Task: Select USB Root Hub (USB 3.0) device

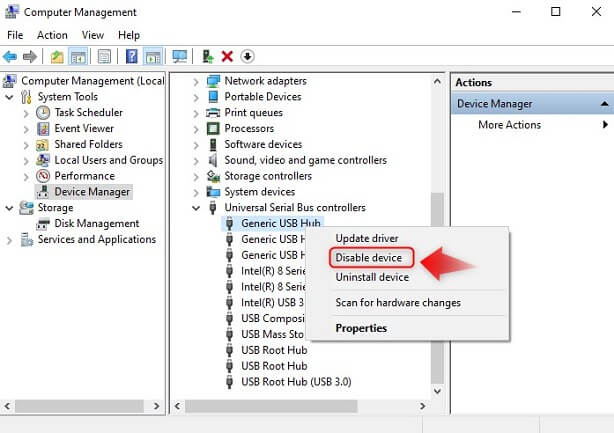Action: [x=296, y=382]
